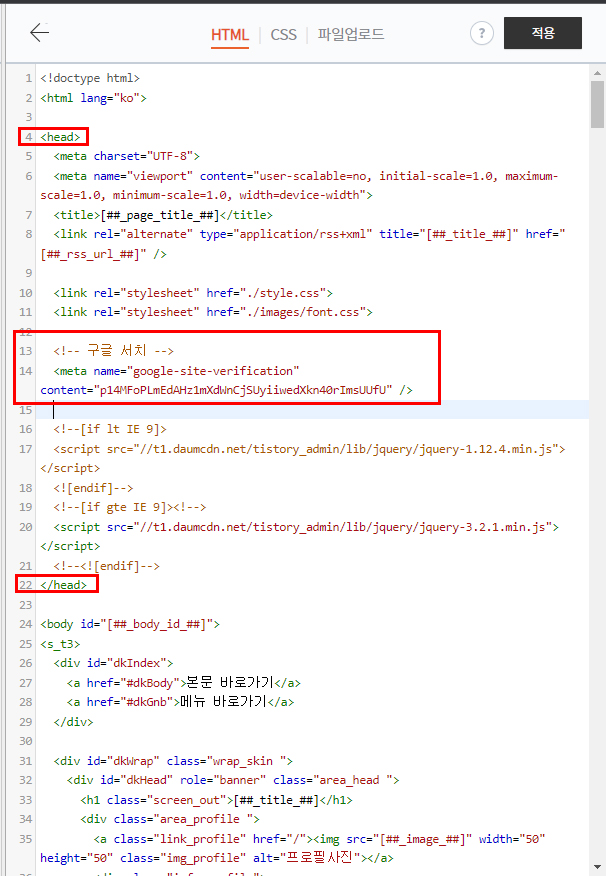Click the div id="dkIndex" line
This screenshot has height=876, width=606.
(113, 663)
